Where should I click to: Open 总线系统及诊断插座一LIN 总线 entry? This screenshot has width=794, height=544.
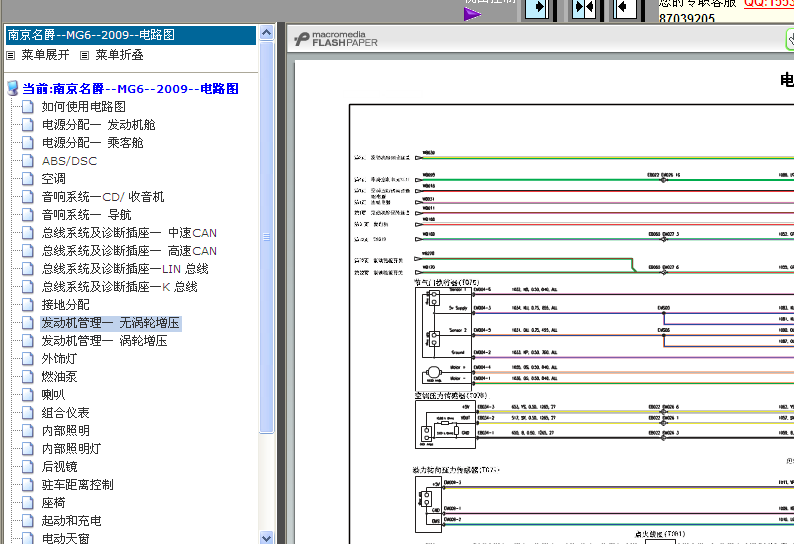[125, 269]
